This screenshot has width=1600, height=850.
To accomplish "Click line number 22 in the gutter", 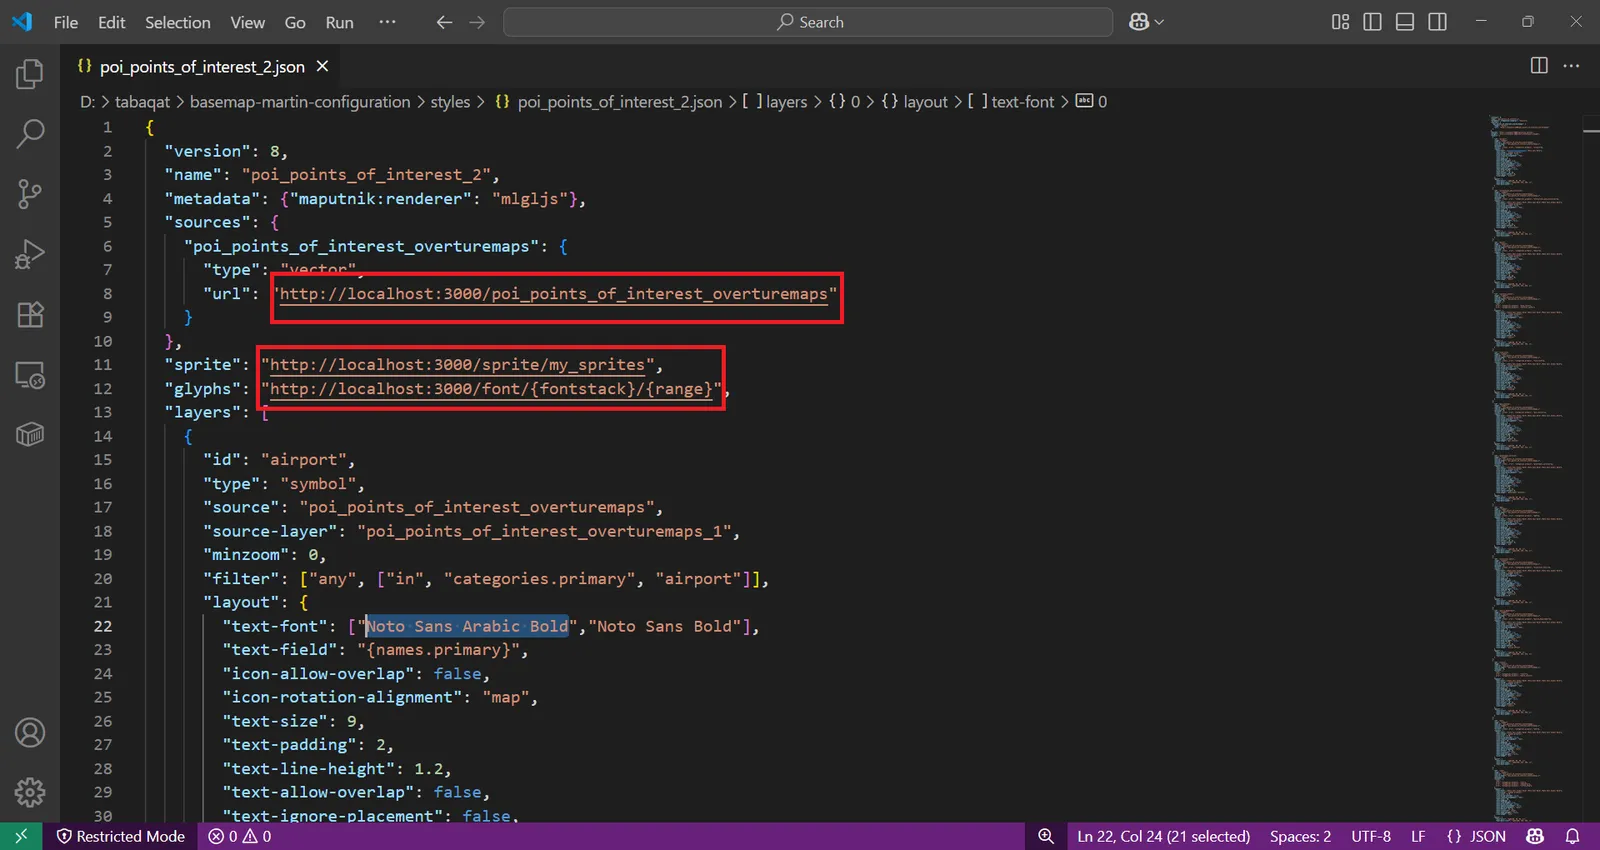I will click(x=103, y=626).
